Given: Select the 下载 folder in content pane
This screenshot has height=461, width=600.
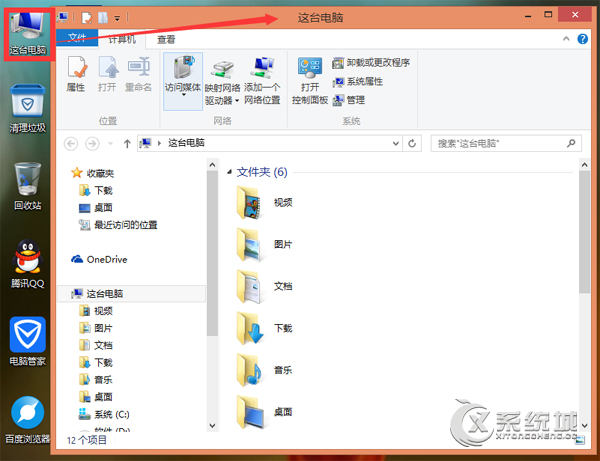Looking at the screenshot, I should 264,328.
